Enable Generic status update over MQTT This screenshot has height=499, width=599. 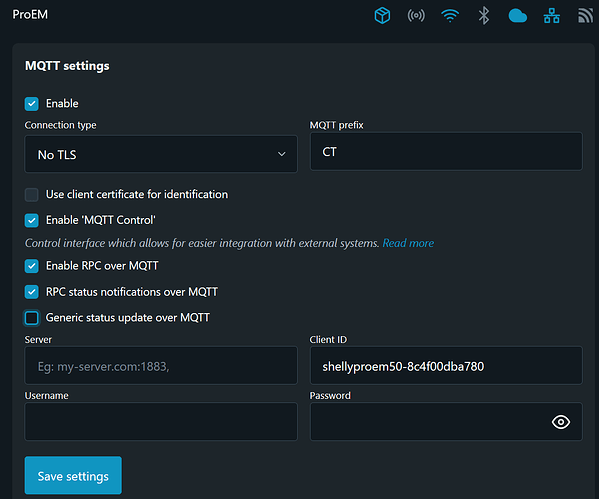click(32, 318)
